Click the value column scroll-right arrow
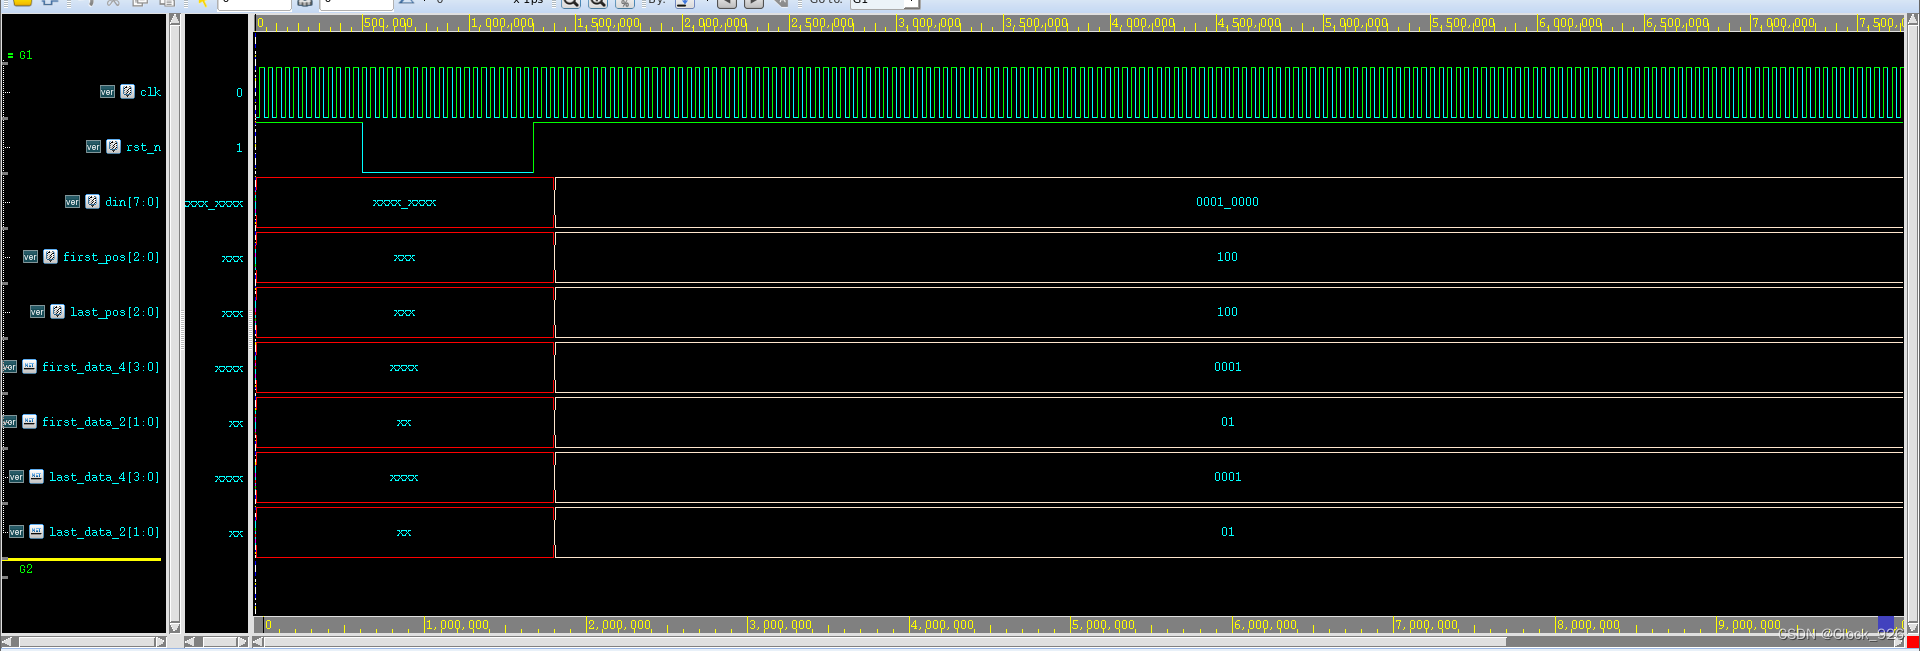 coord(242,642)
